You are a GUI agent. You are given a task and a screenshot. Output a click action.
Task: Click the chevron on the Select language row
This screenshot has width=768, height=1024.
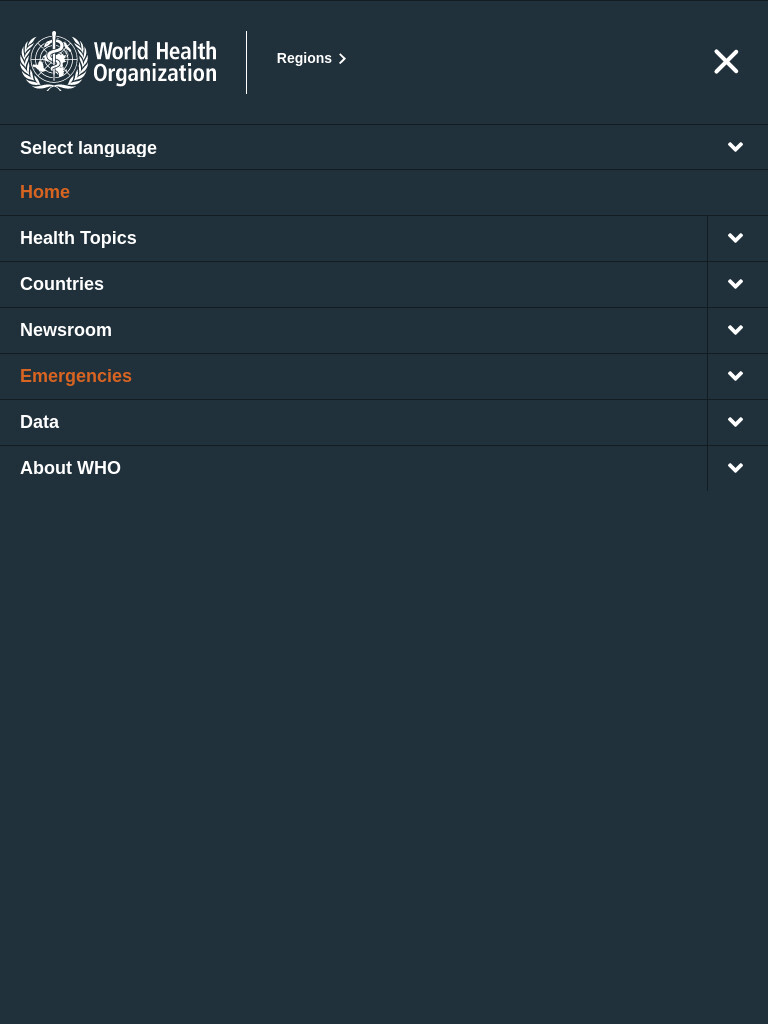[x=735, y=147]
